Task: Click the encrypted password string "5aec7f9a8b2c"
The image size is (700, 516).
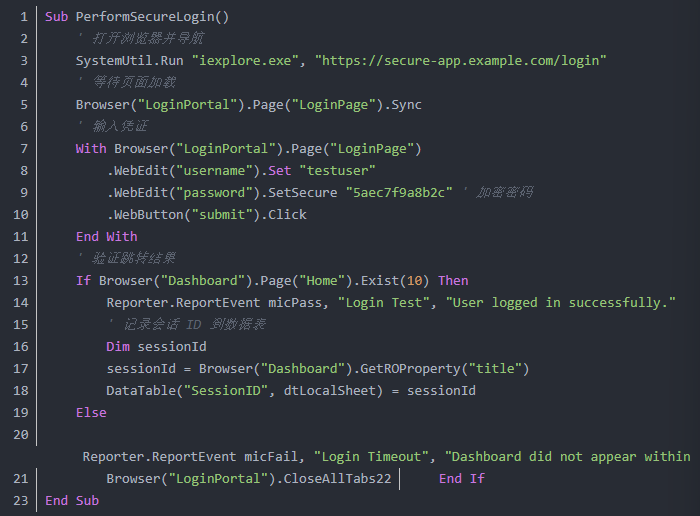Action: point(399,192)
